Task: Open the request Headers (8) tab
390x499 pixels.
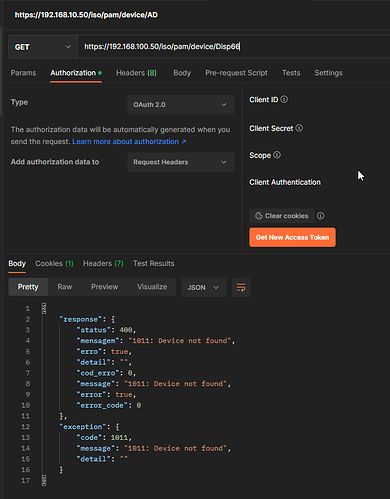Action: click(136, 73)
